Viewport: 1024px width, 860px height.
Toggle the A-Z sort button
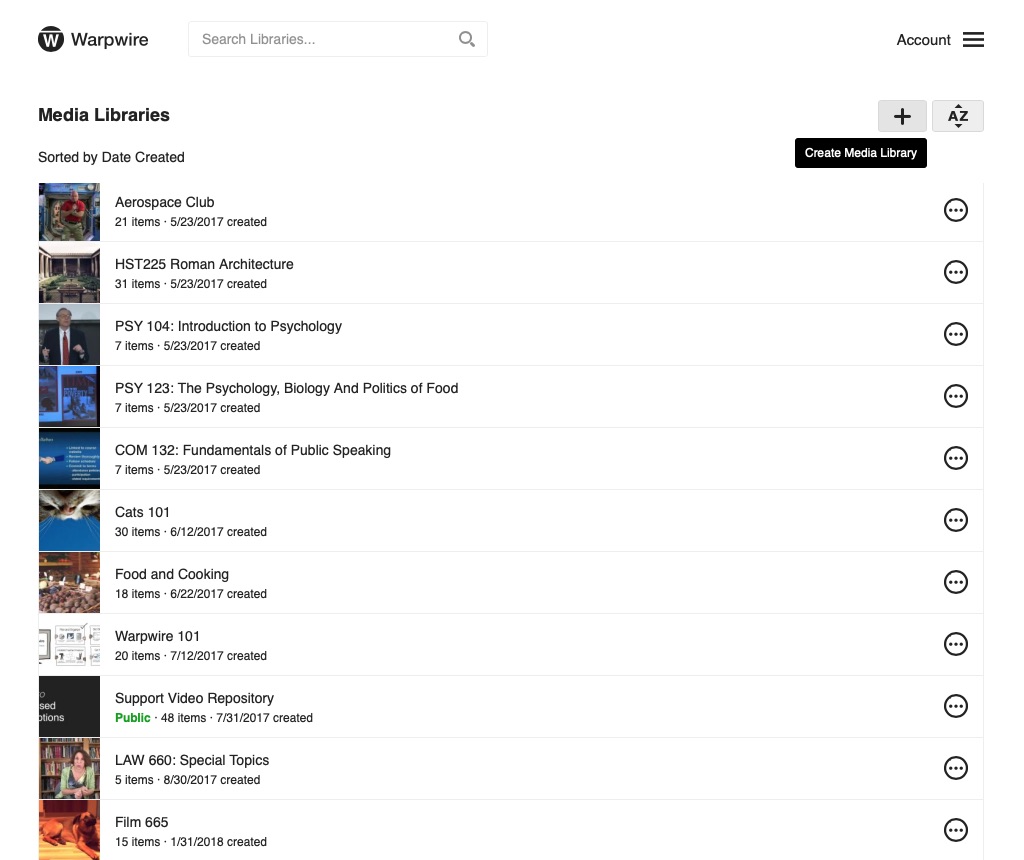pyautogui.click(x=957, y=116)
